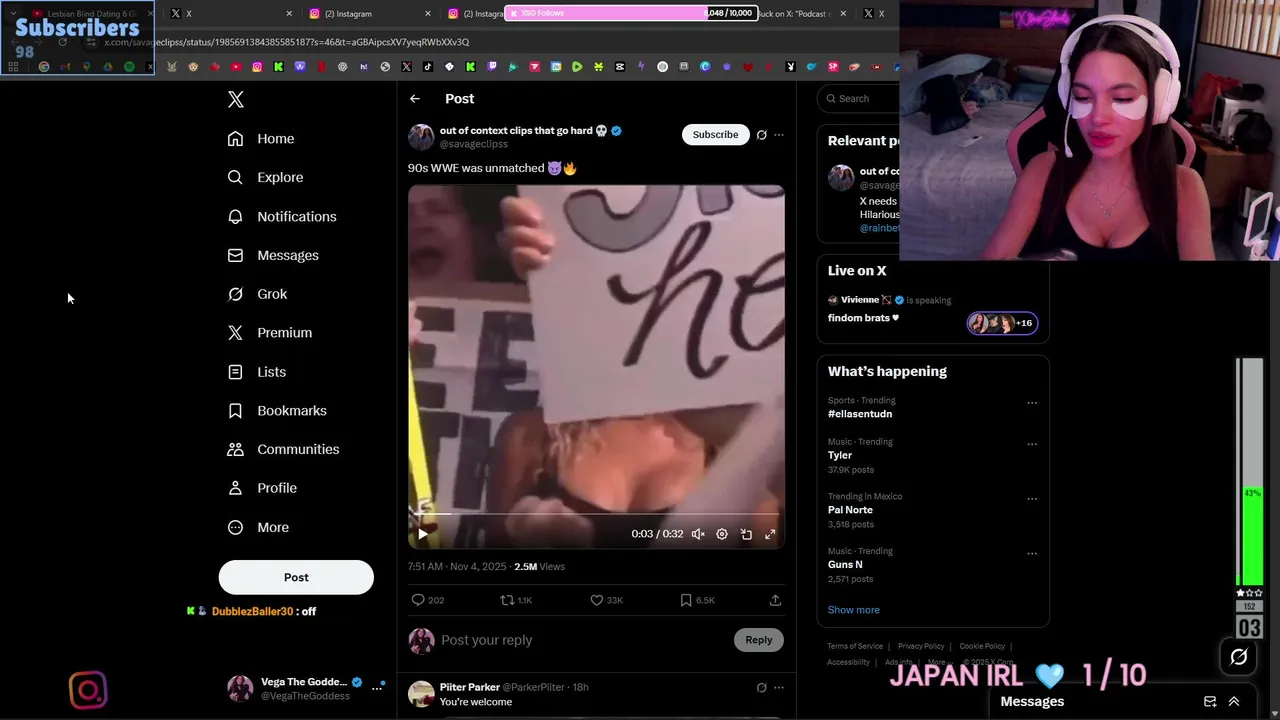
Task: Expand the Messages drawer using the chevrons
Action: coord(1234,702)
